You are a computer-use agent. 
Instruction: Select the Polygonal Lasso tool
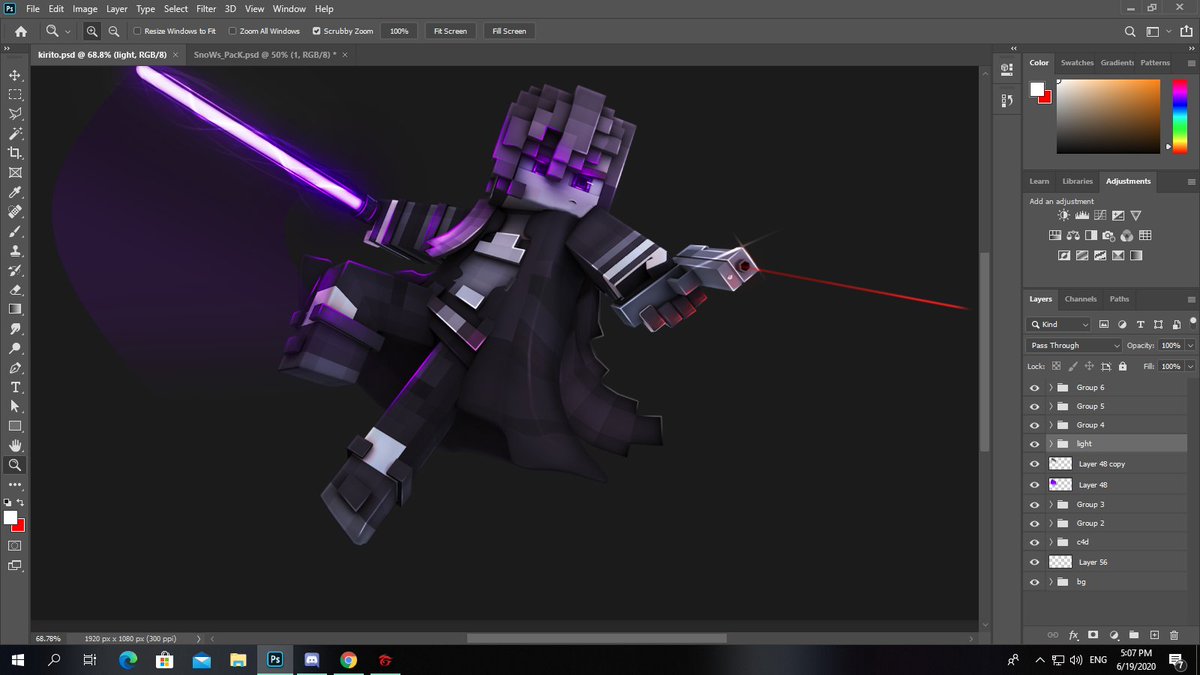pos(15,114)
